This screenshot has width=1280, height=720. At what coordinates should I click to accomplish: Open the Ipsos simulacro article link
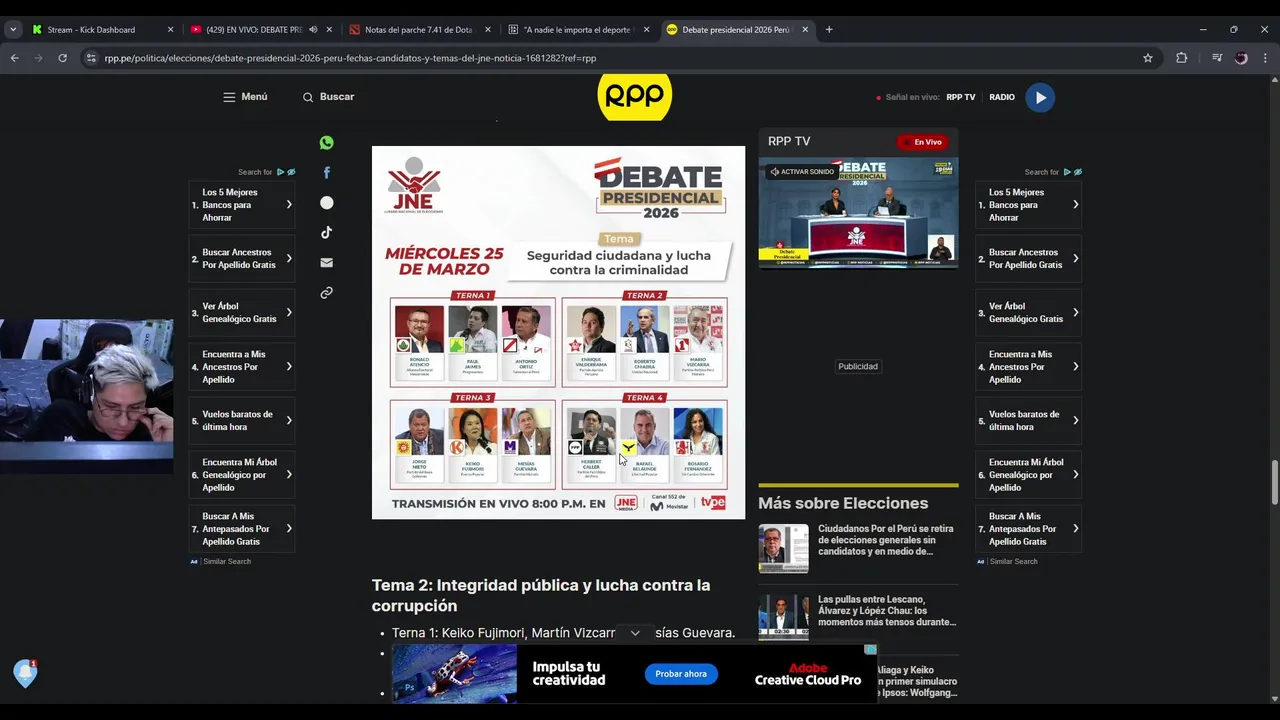(x=917, y=681)
